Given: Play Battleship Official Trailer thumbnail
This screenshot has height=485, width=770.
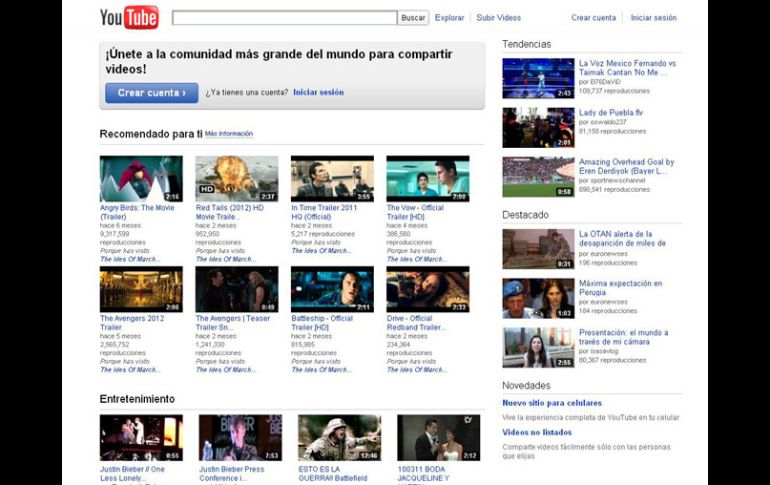Looking at the screenshot, I should point(332,289).
